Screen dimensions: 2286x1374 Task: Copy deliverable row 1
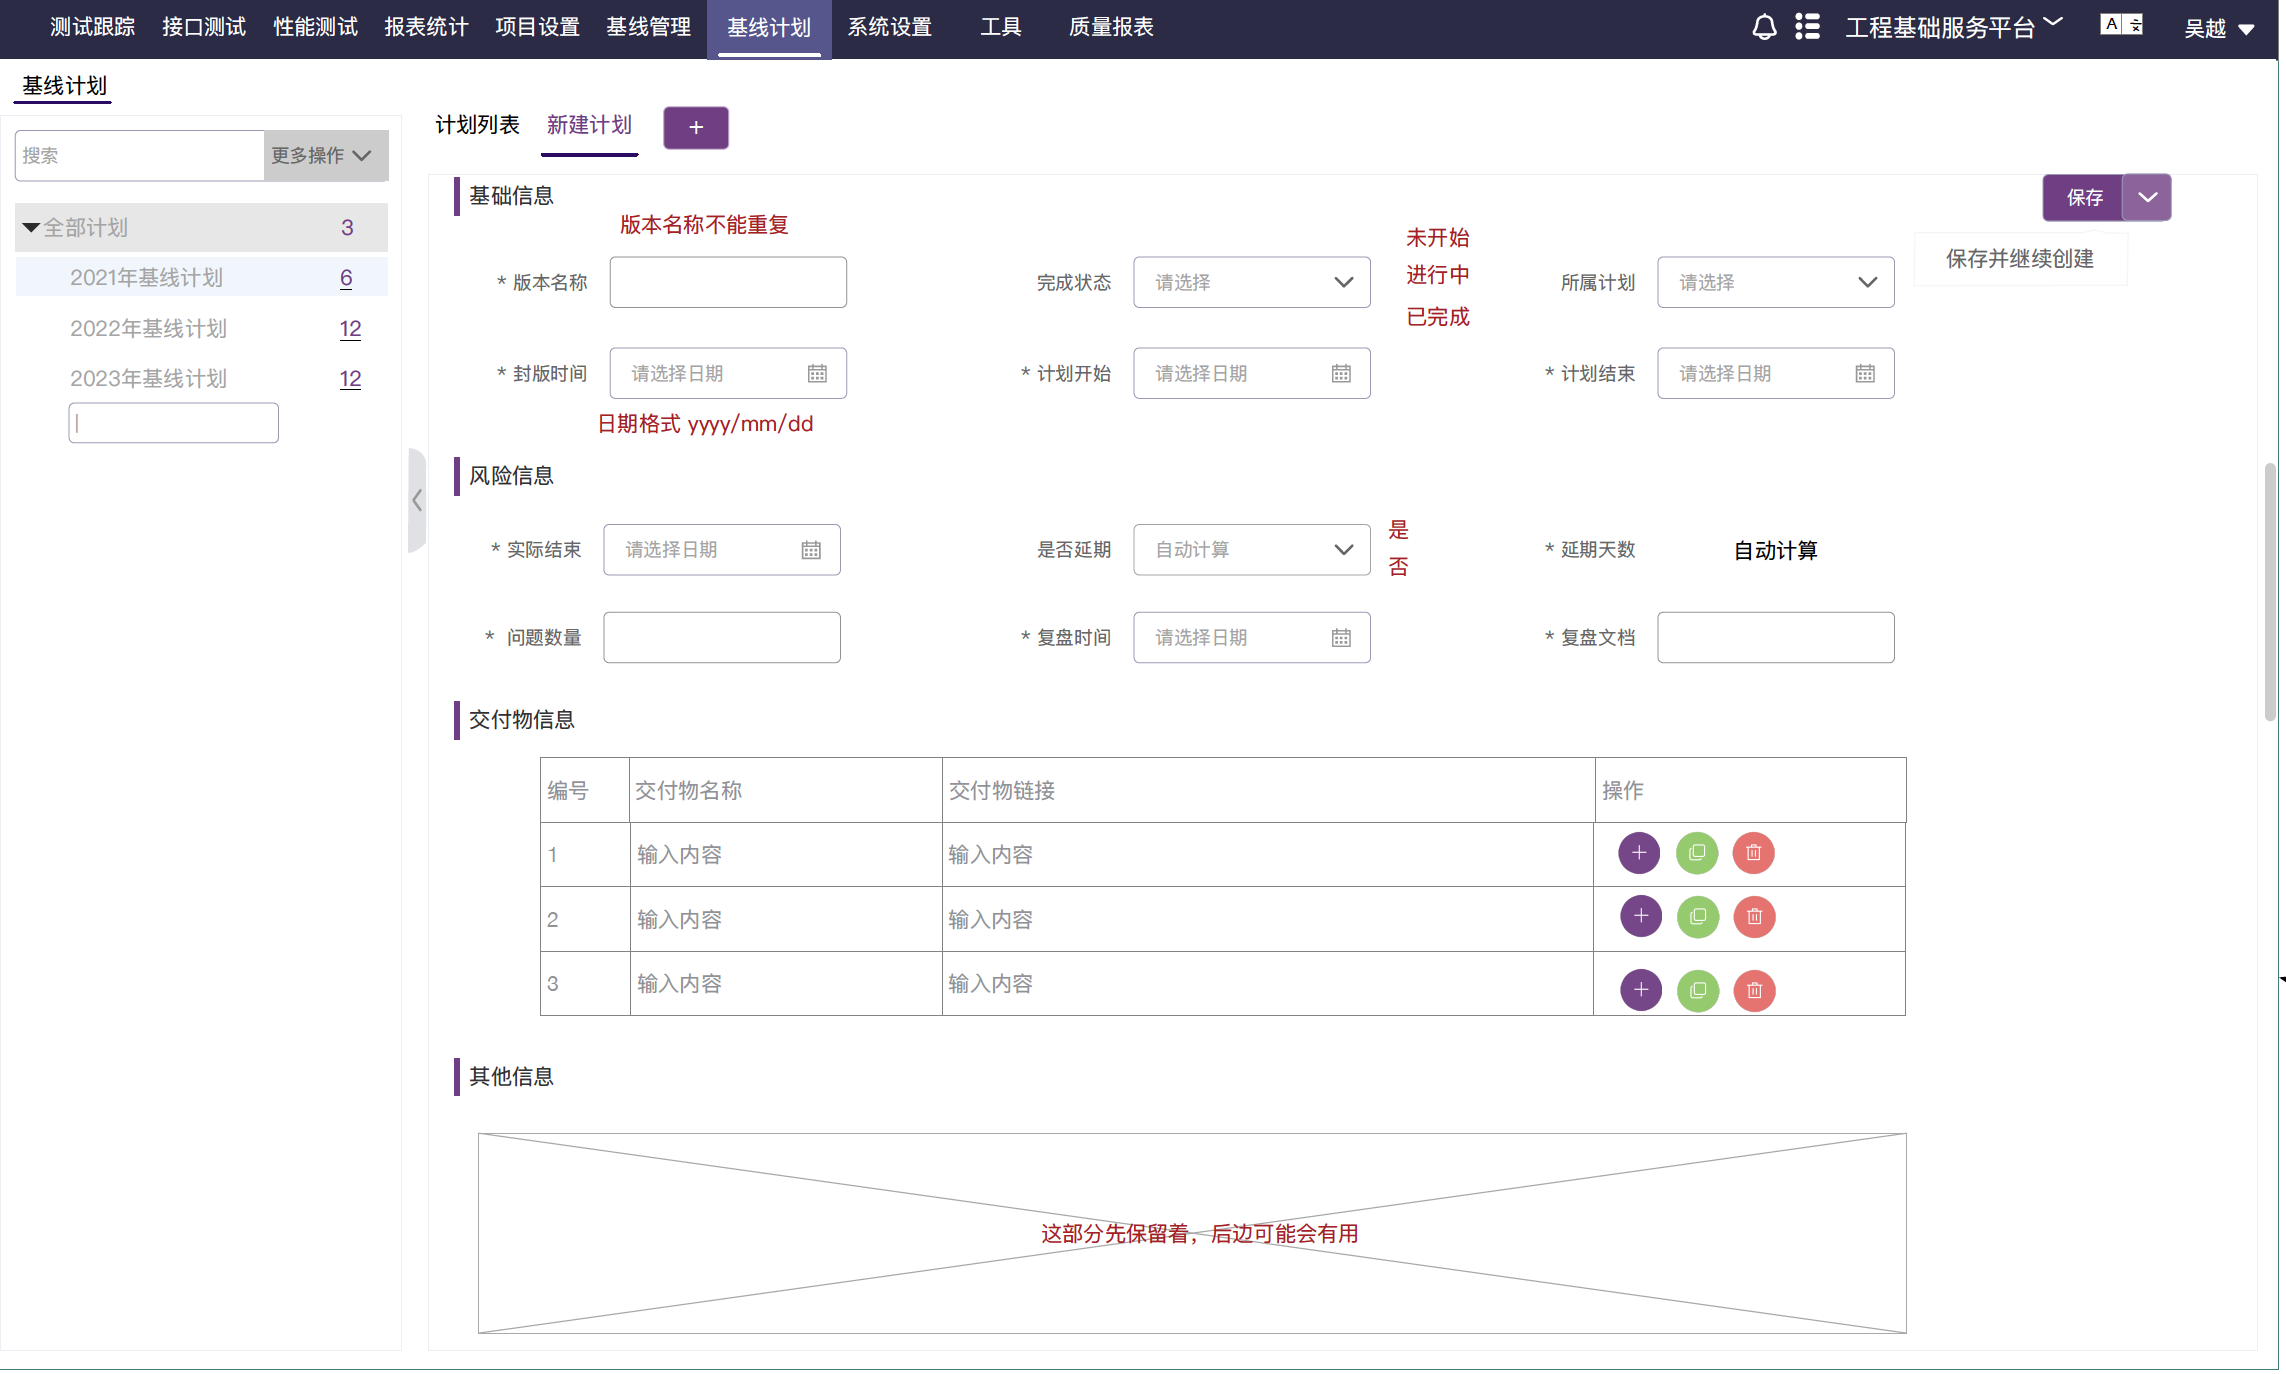pyautogui.click(x=1697, y=853)
